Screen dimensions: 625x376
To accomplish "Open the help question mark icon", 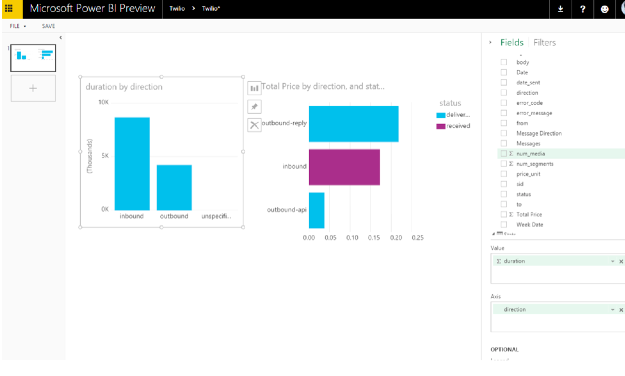I will (x=582, y=9).
